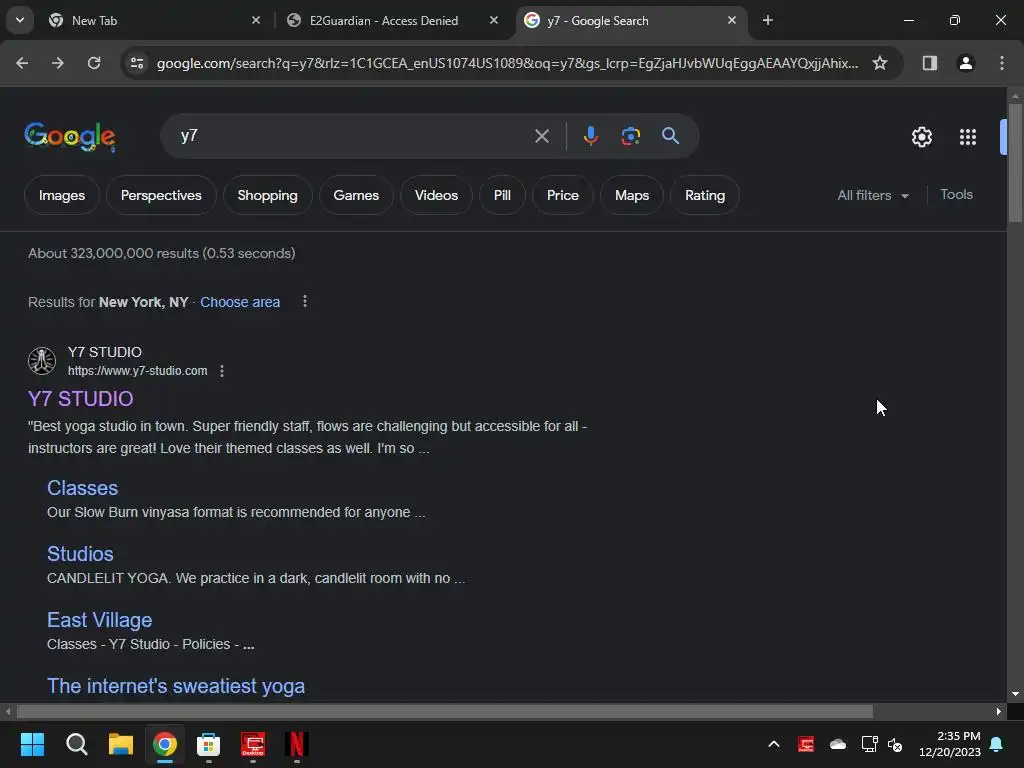View site information icon in address bar
Screen dimensions: 1024x768
[137, 63]
